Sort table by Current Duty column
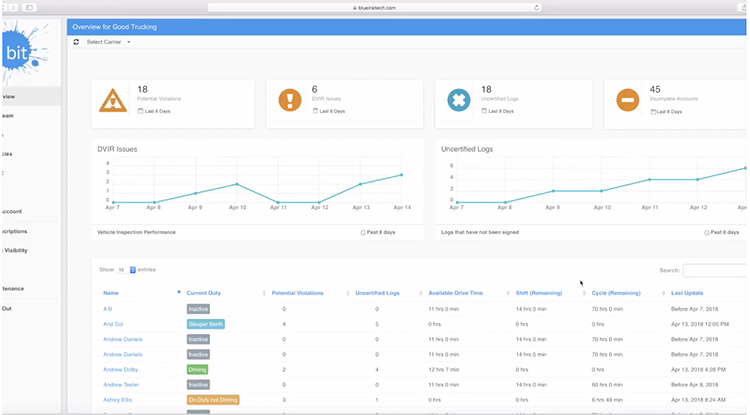Viewport: 750px width, 415px height. (x=203, y=293)
